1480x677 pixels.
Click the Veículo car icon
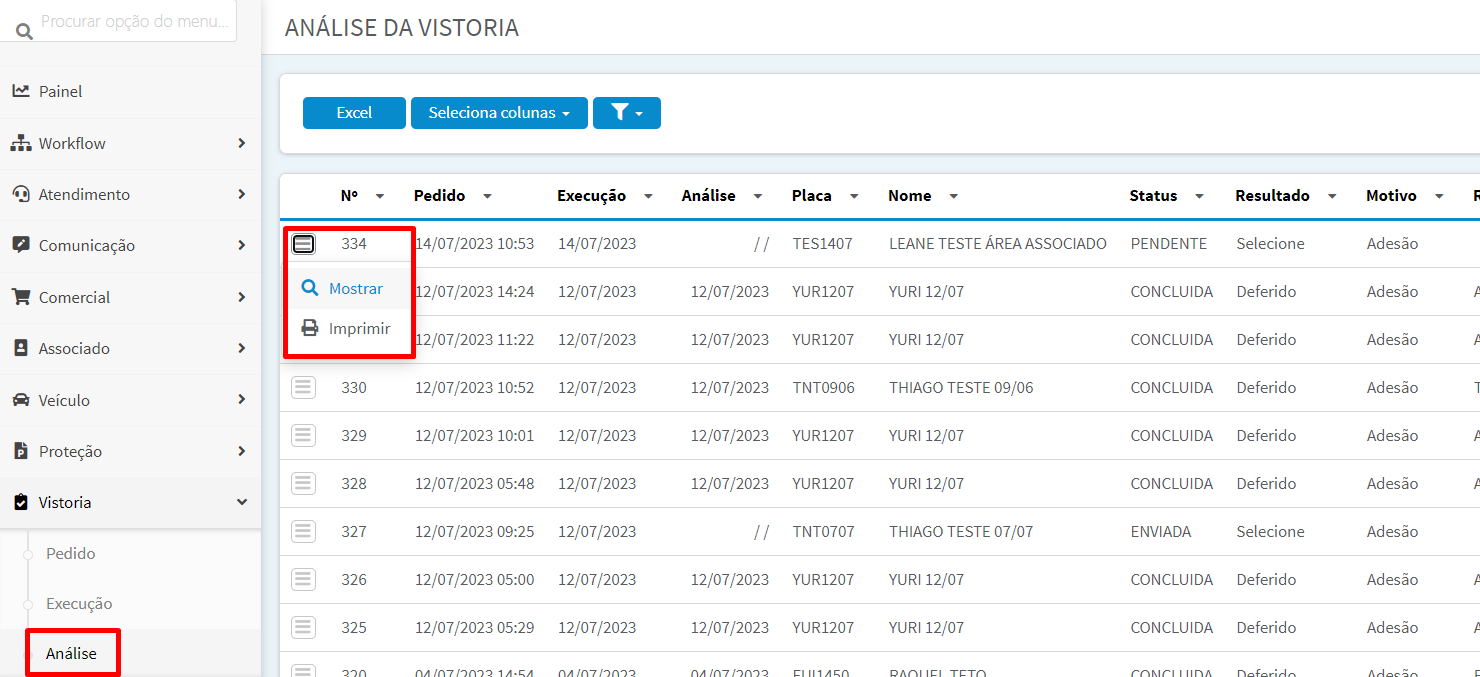21,400
